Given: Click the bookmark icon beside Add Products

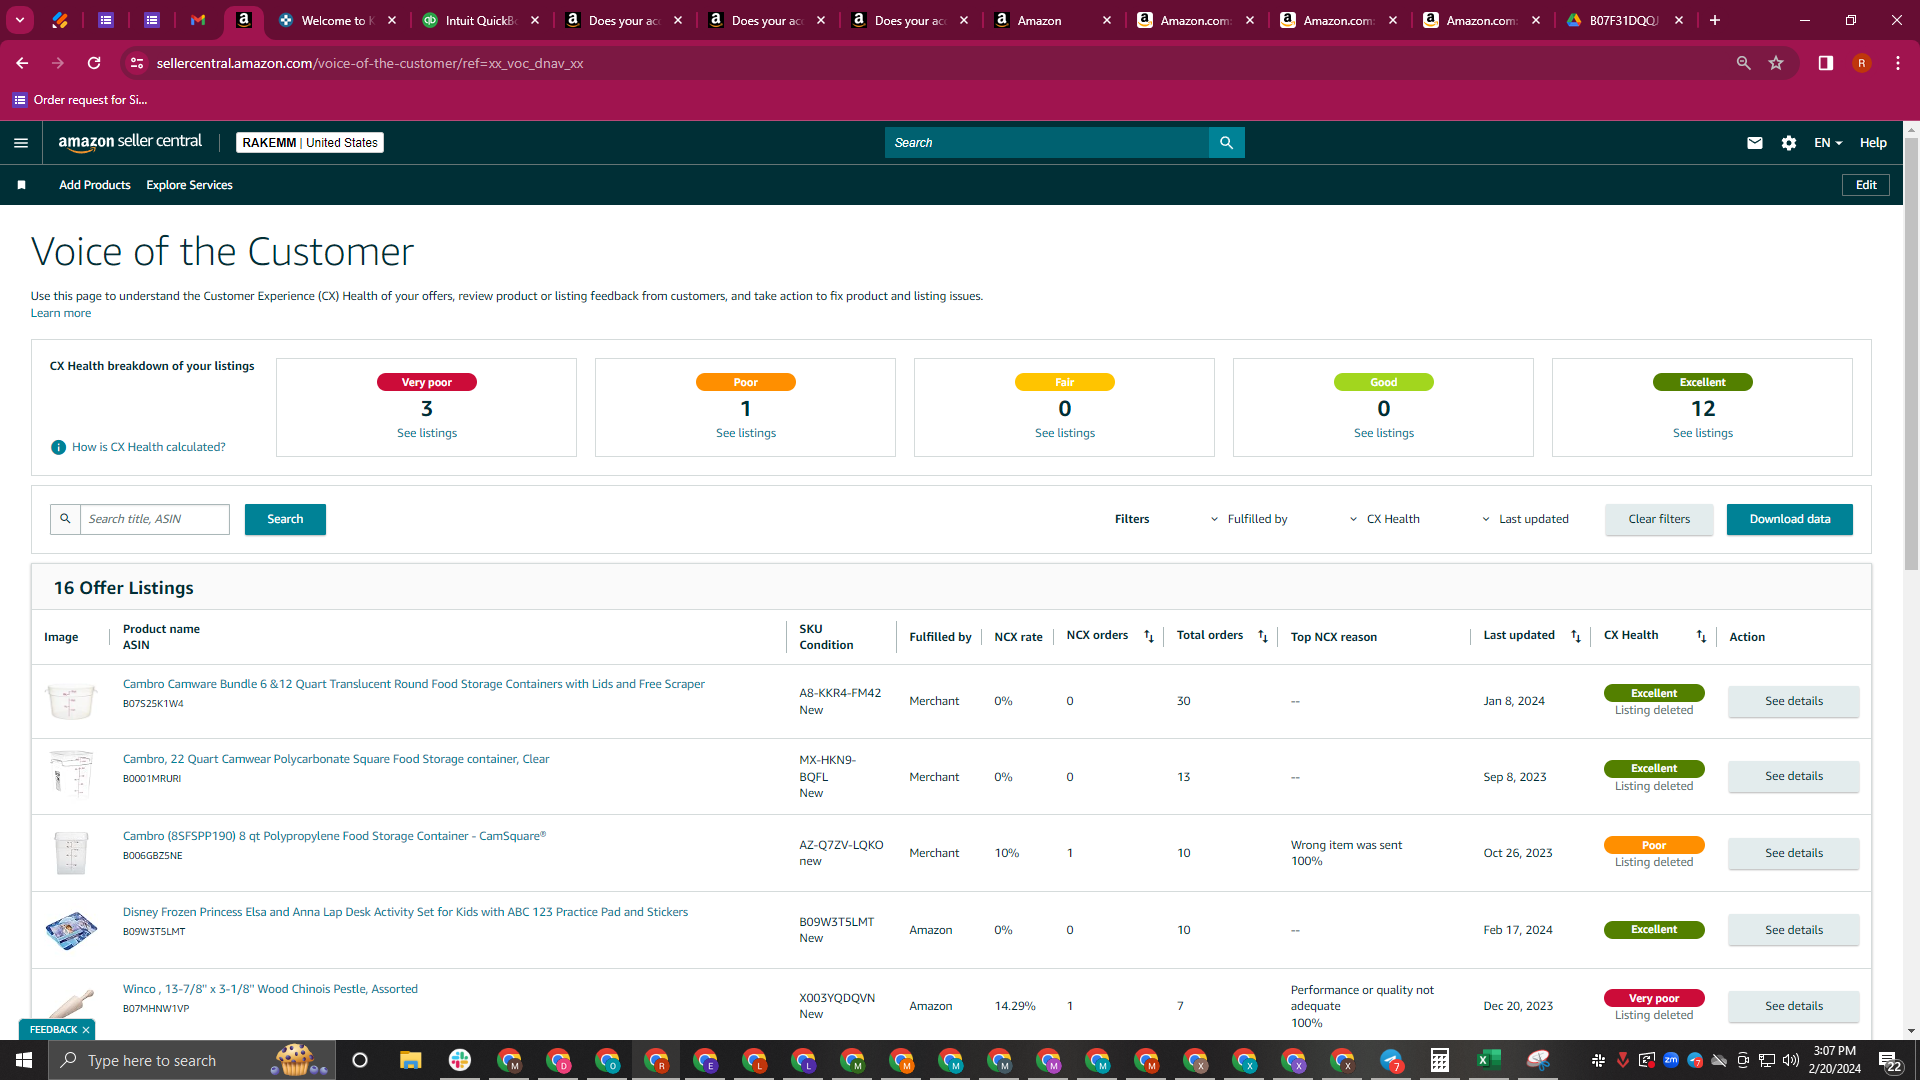Looking at the screenshot, I should 21,185.
